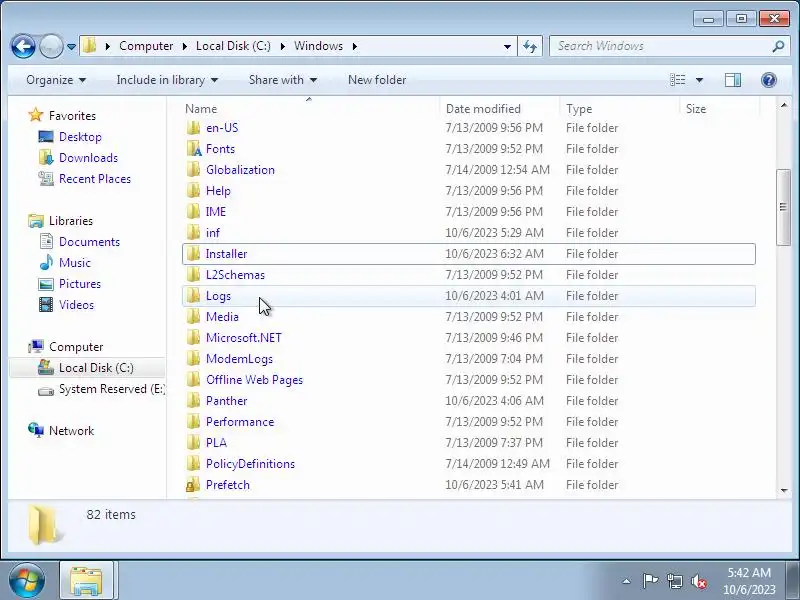The image size is (800, 600).
Task: Go back with the Back arrow button
Action: coord(23,46)
